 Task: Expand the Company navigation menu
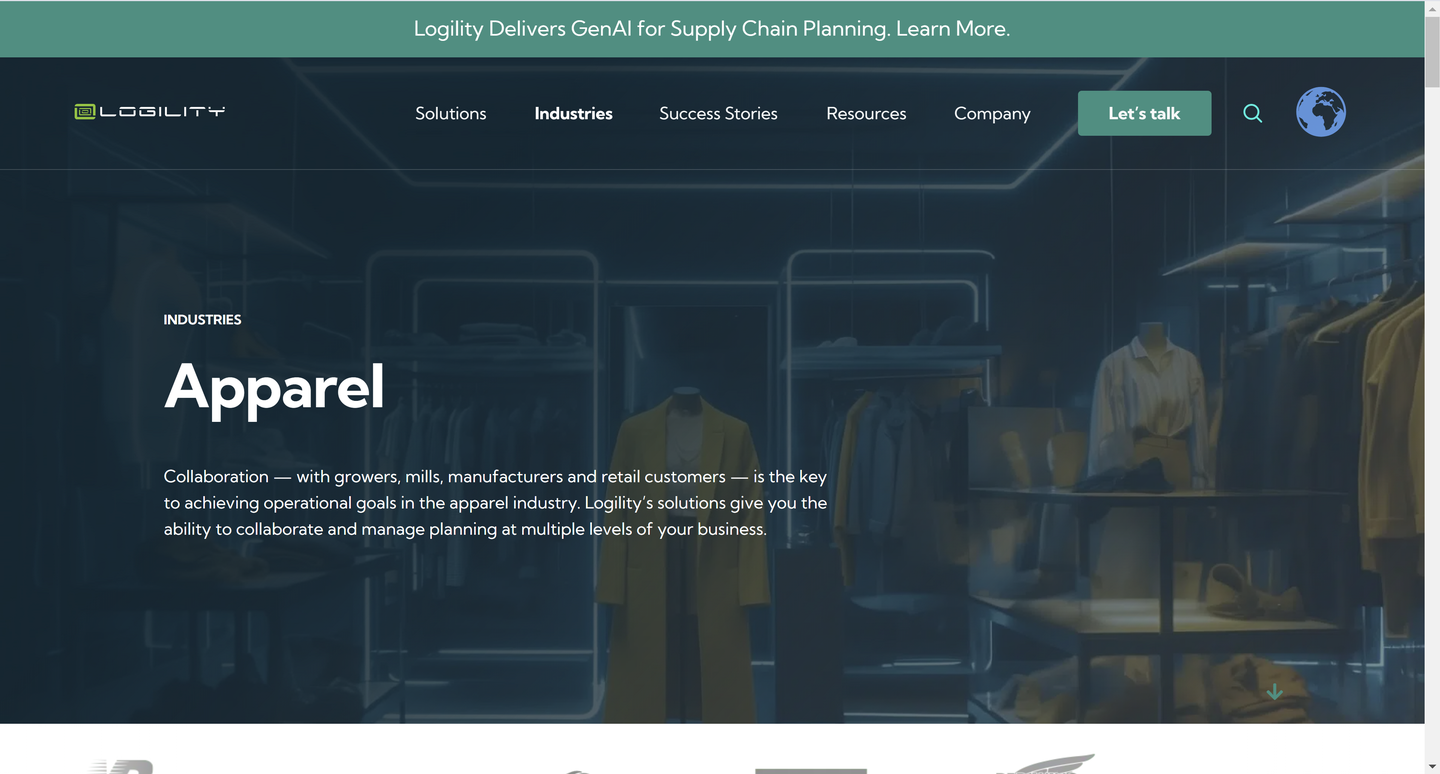(x=992, y=113)
